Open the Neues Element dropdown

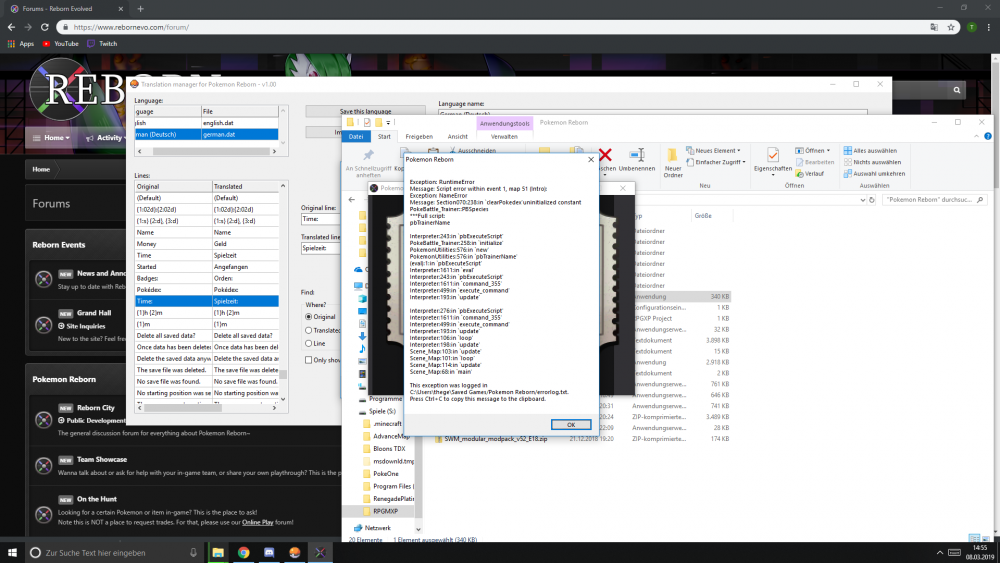[x=714, y=150]
